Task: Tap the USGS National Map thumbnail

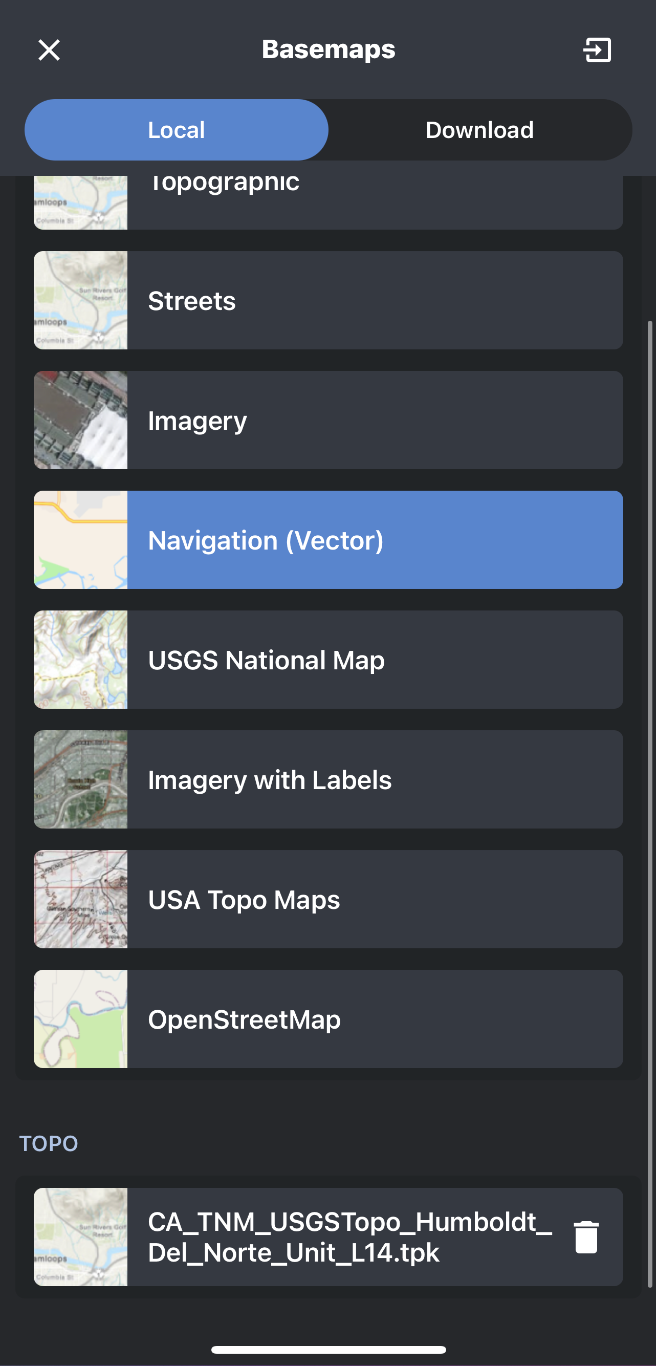Action: pos(81,661)
